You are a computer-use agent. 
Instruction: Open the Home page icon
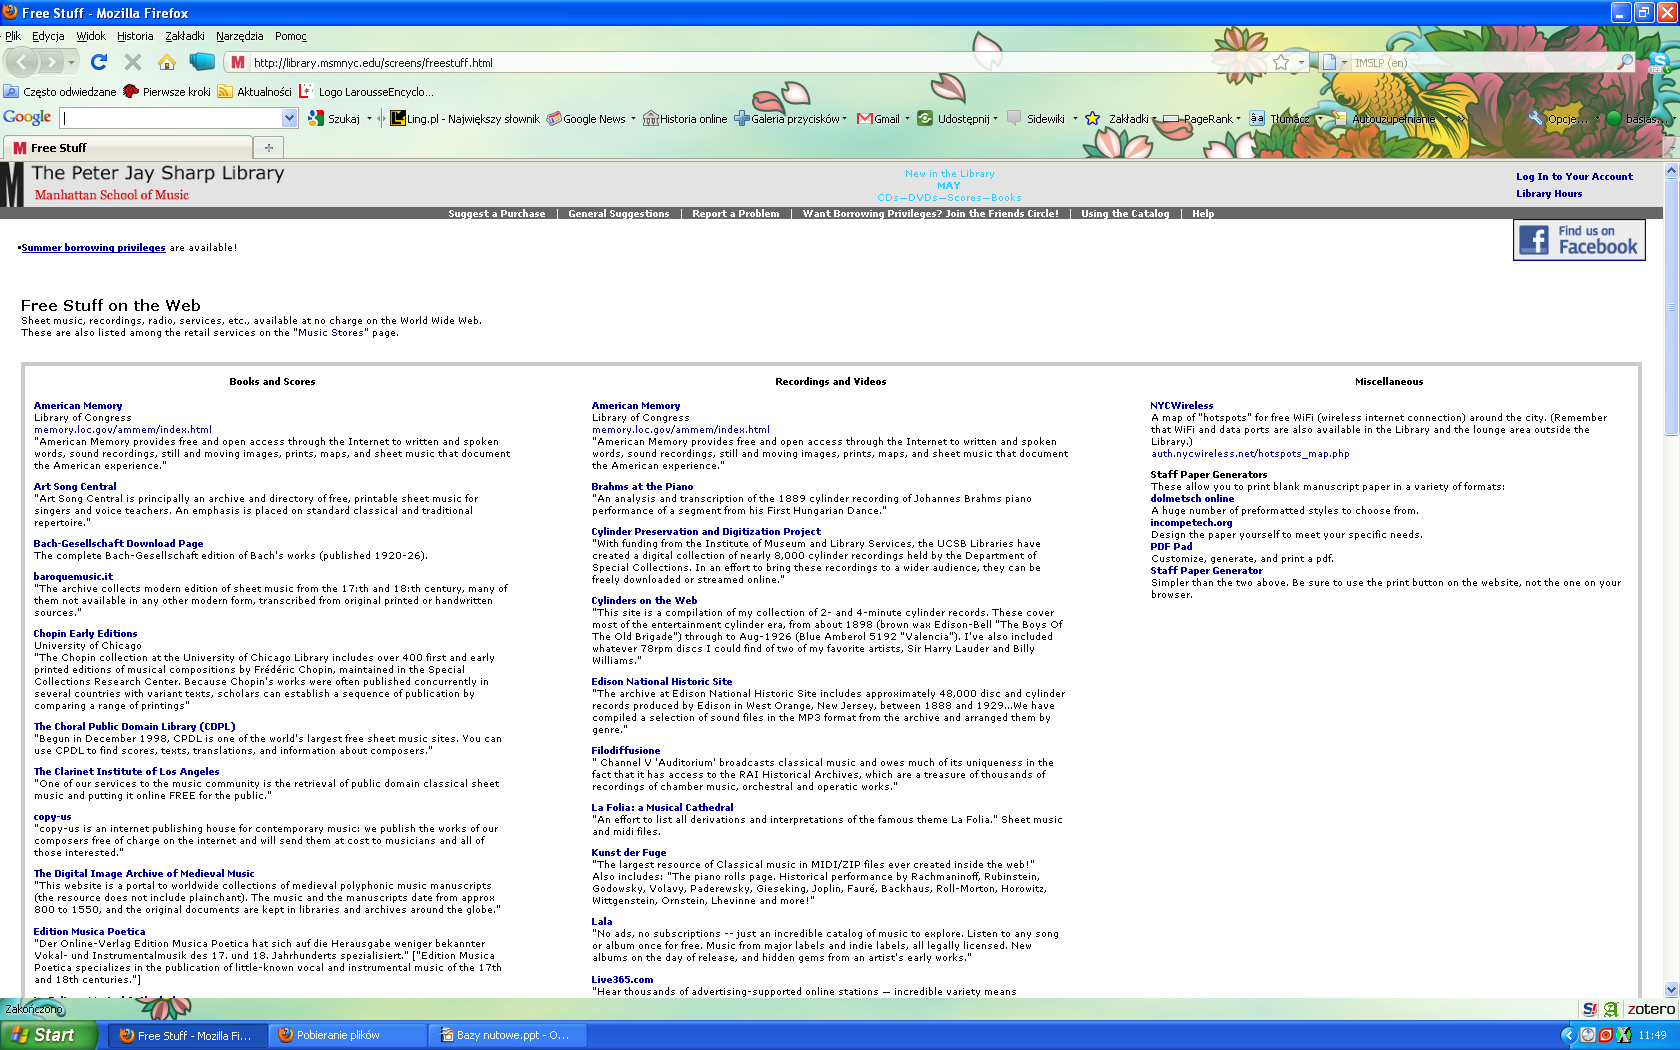(167, 62)
